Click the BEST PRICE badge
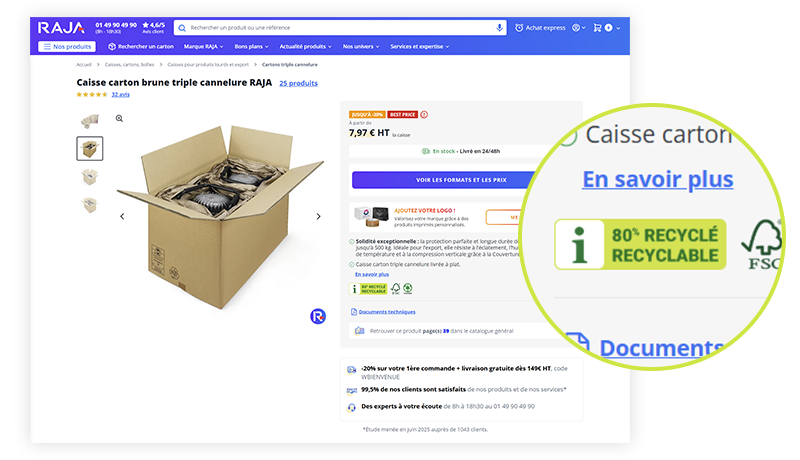Image resolution: width=800 pixels, height=460 pixels. (403, 115)
